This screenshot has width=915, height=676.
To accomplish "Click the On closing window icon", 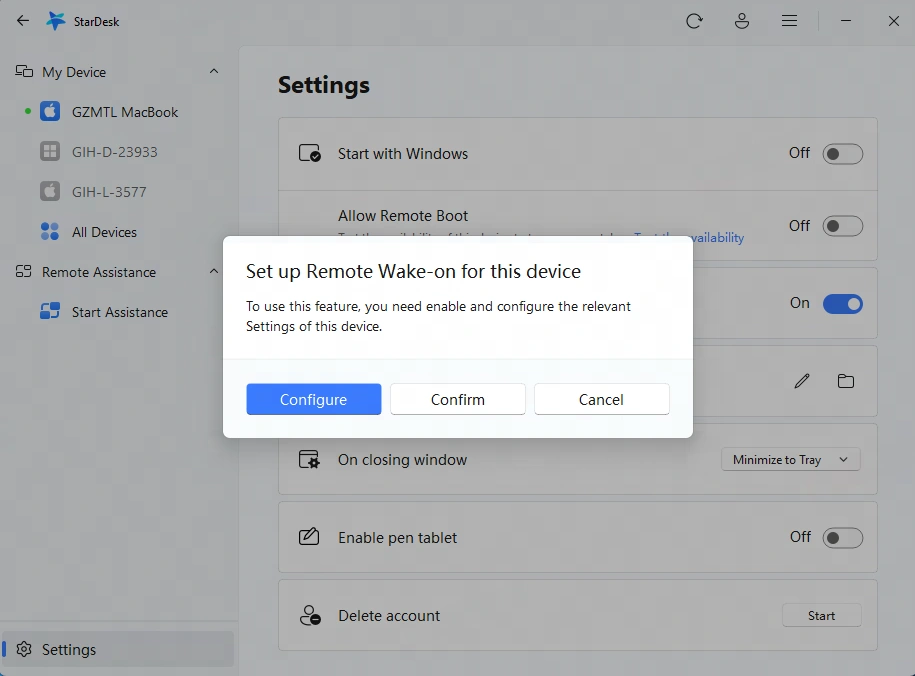I will 309,459.
